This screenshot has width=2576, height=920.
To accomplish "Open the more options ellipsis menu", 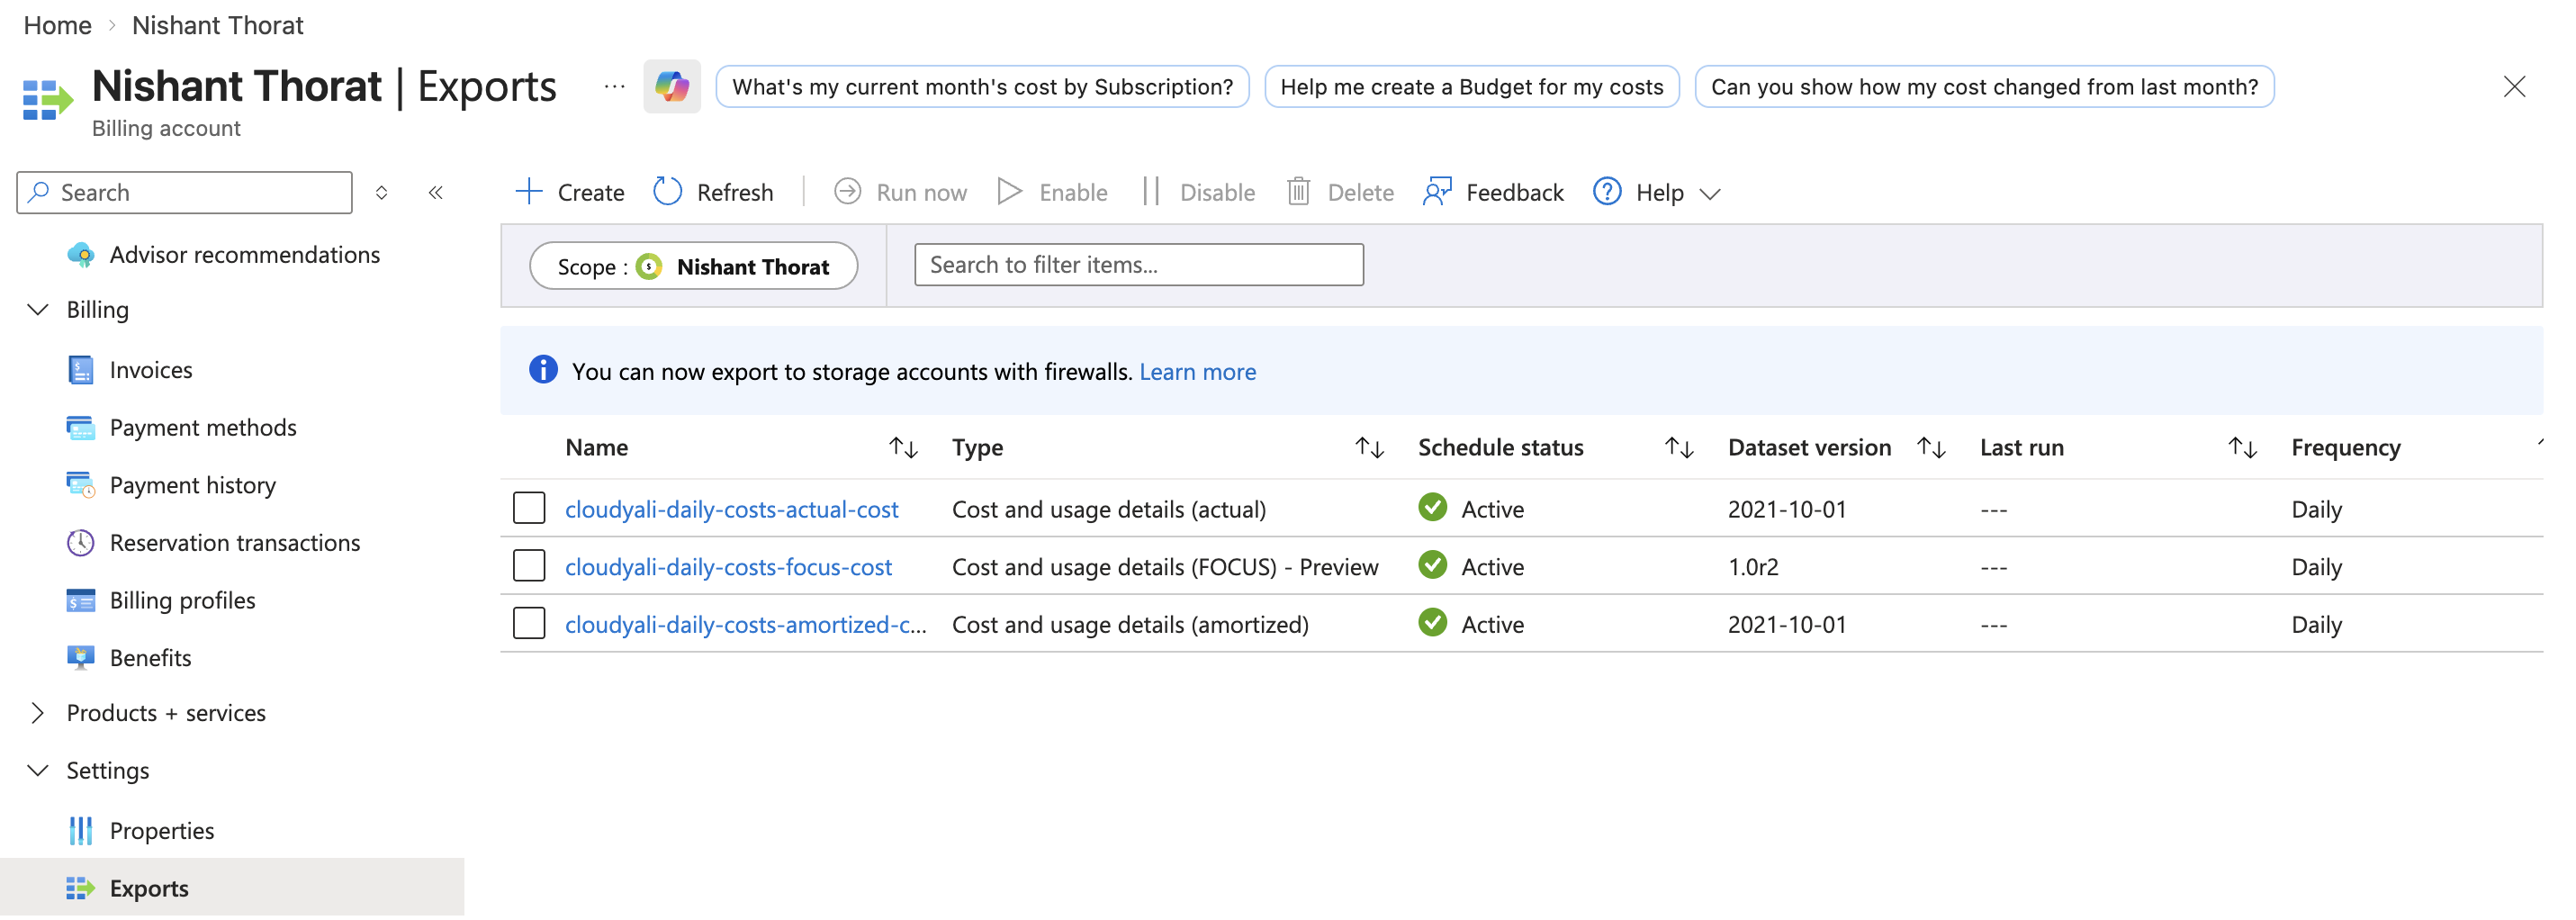I will (x=612, y=87).
